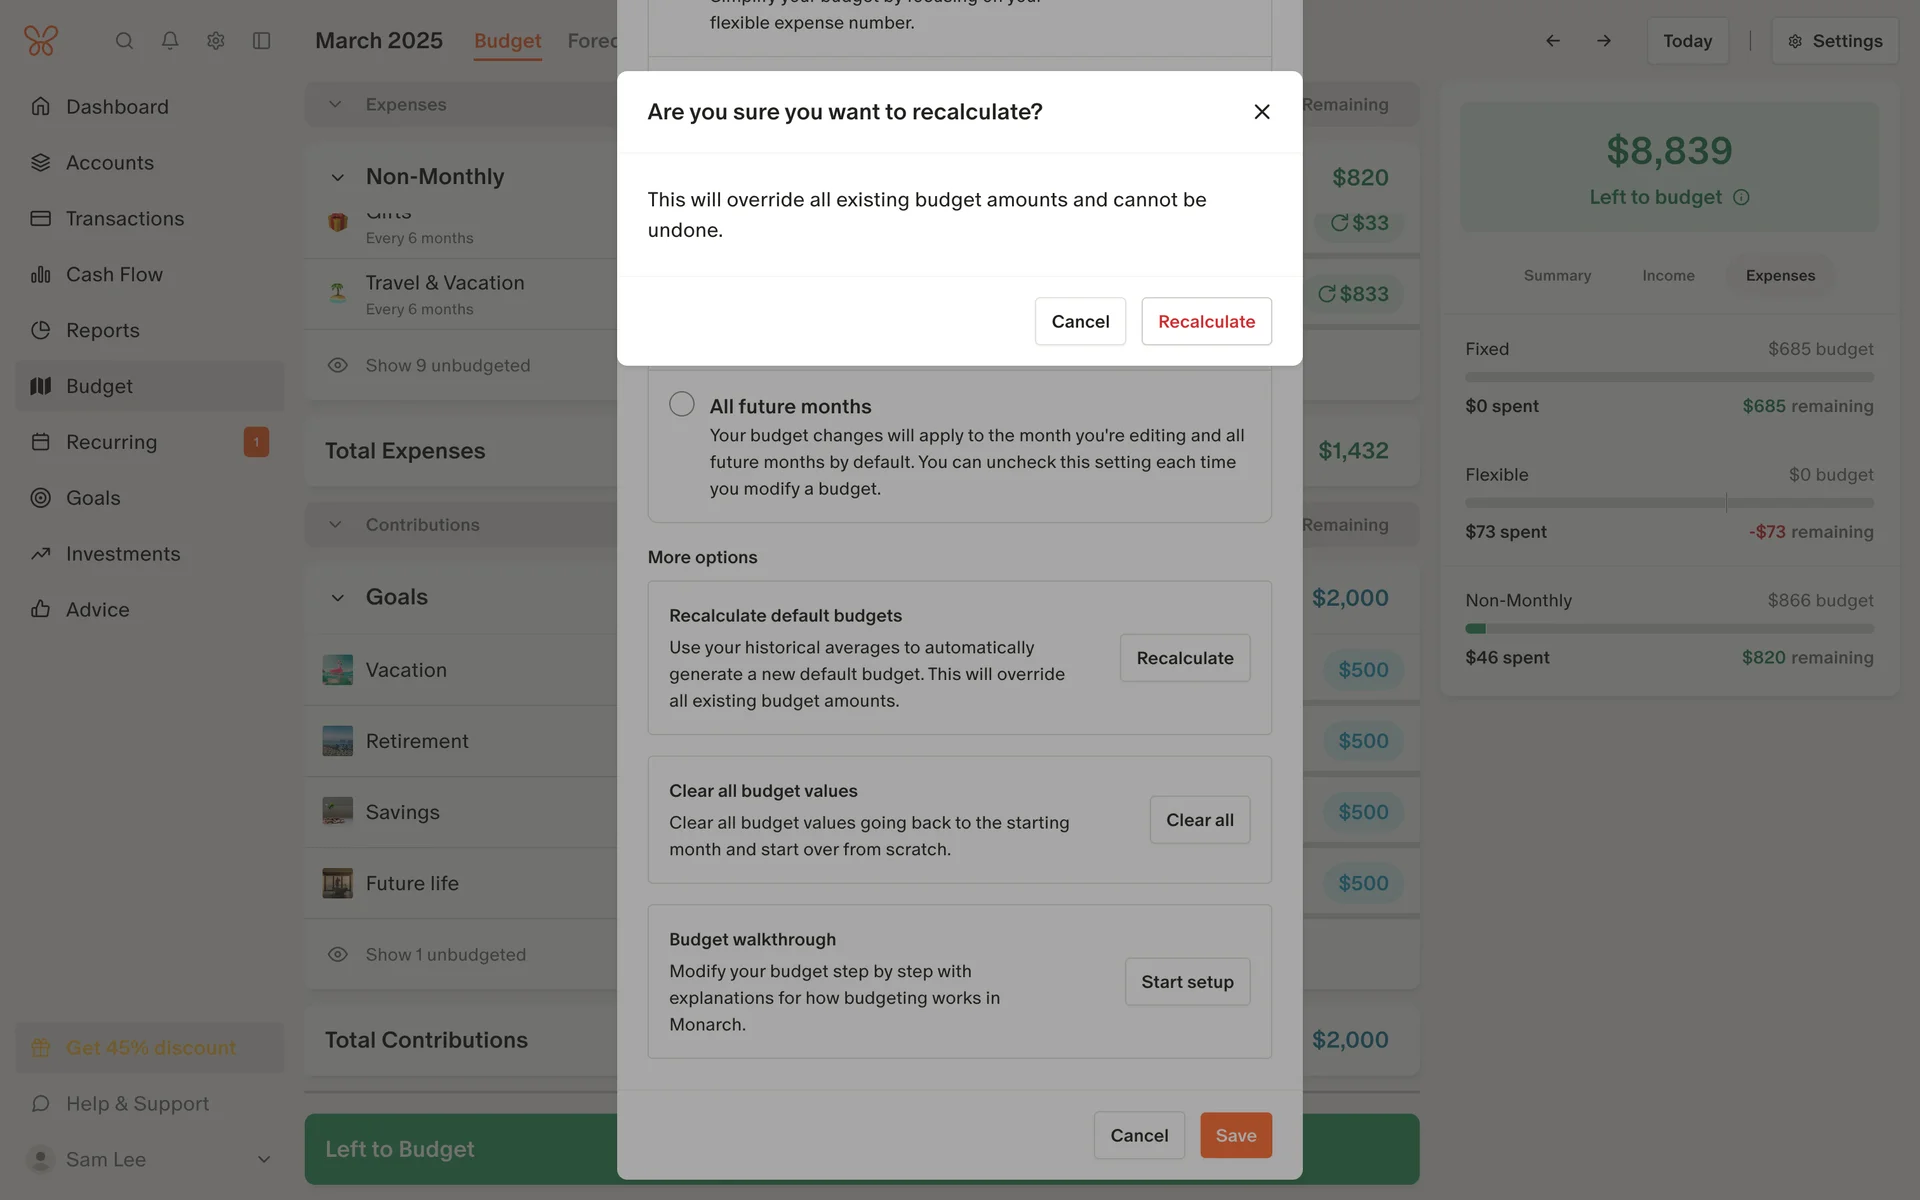Close the recalculate confirmation dialog

pos(1262,112)
